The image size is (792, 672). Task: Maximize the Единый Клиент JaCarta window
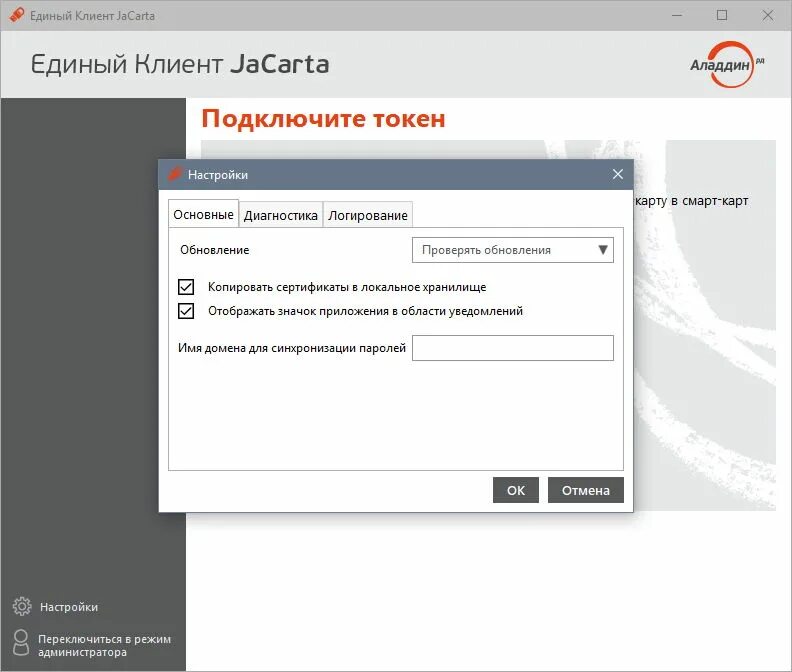click(722, 16)
